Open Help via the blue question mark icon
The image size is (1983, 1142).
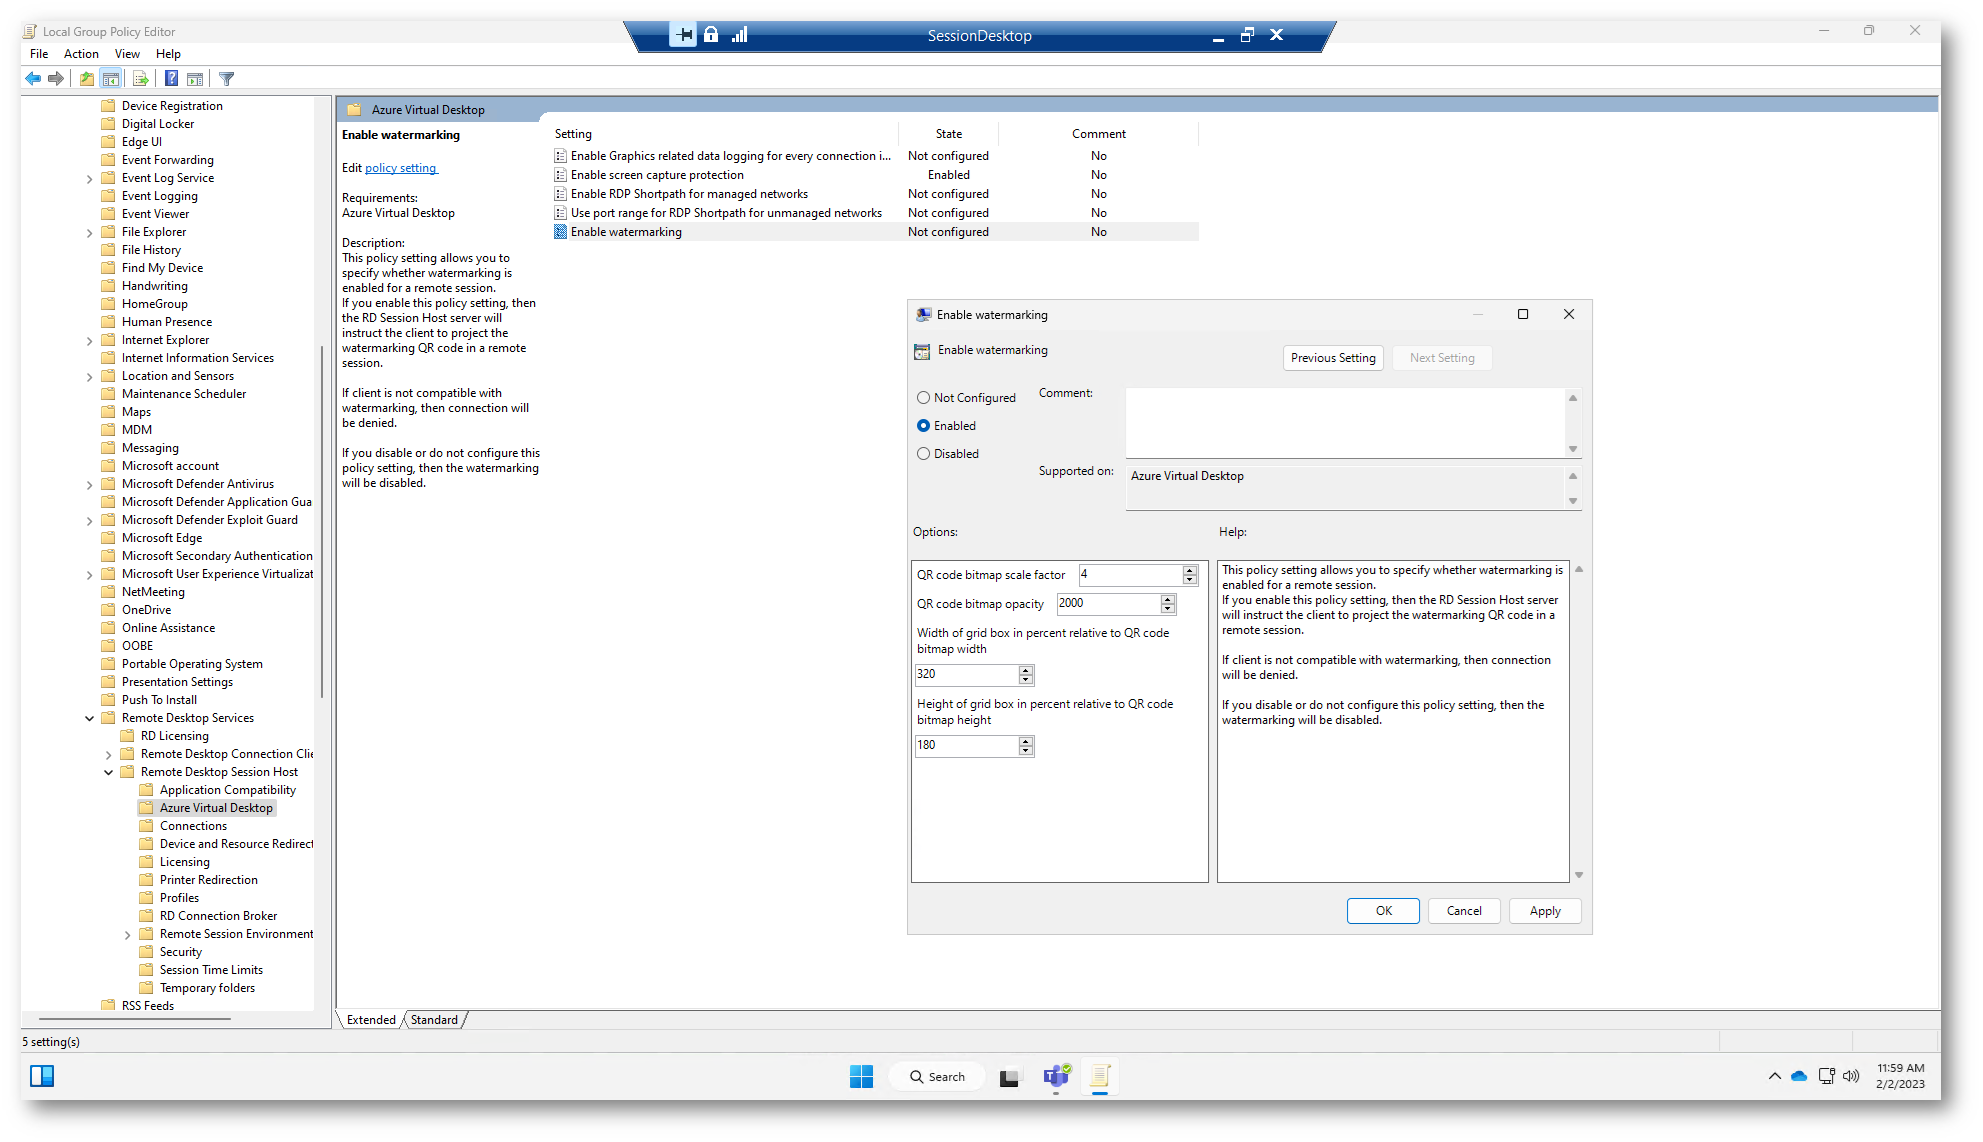tap(172, 78)
